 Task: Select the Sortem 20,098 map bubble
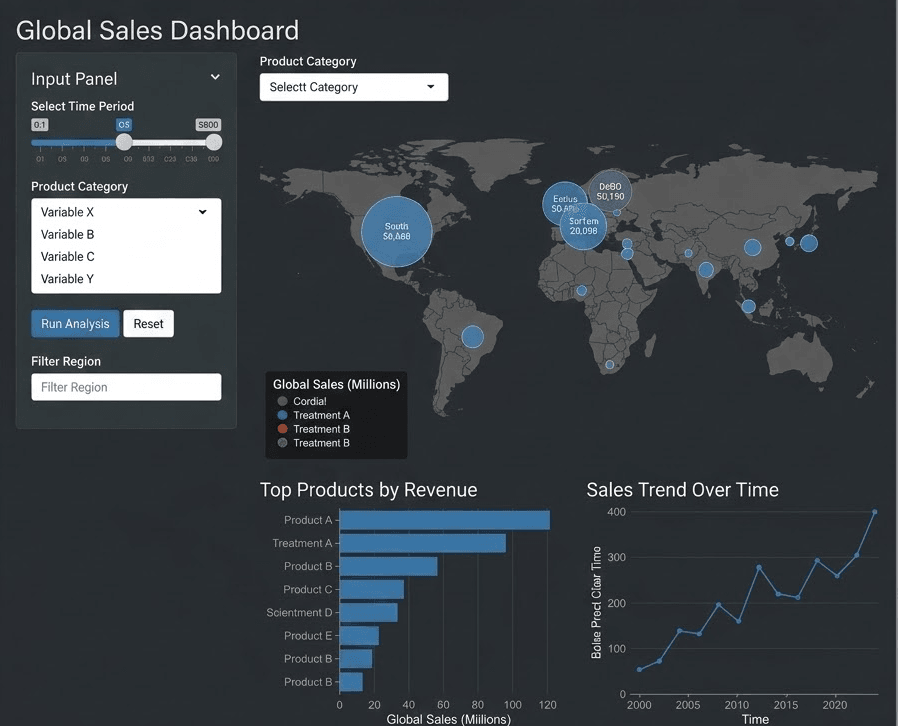[581, 223]
